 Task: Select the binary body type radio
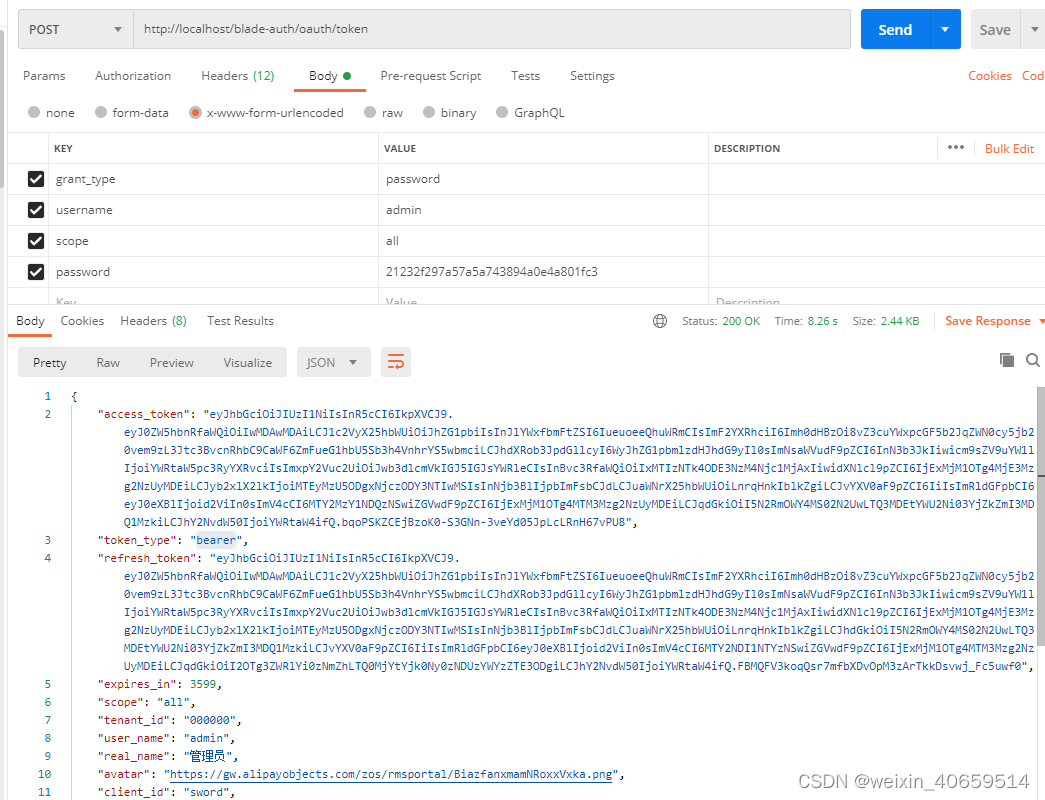coord(429,112)
